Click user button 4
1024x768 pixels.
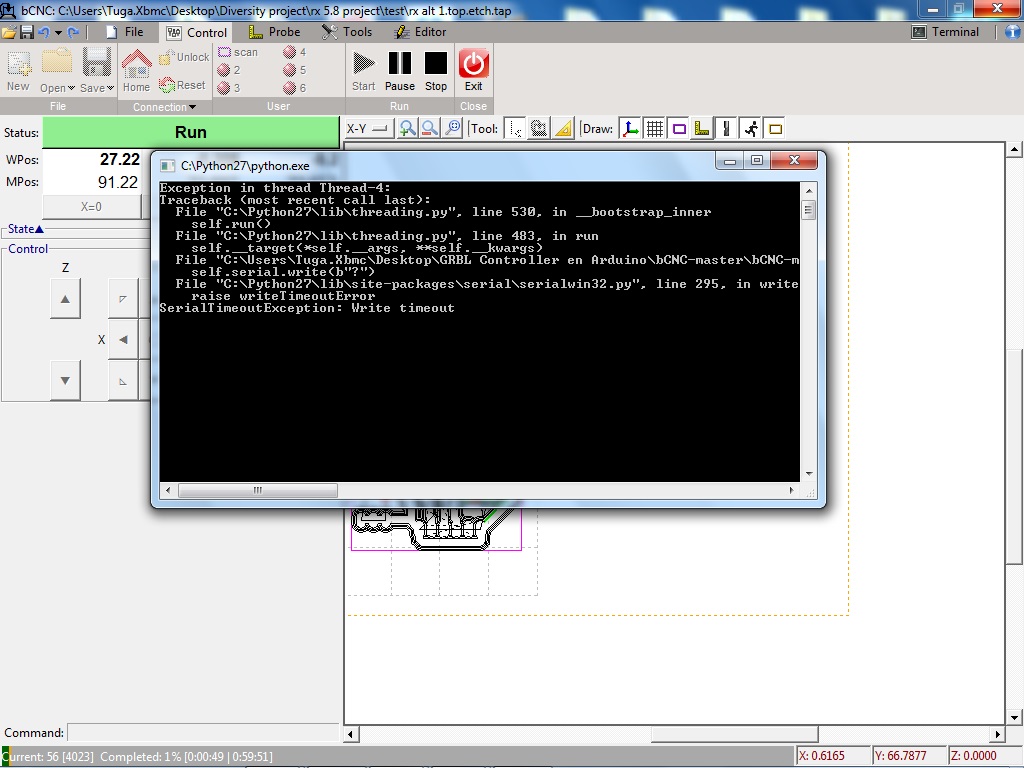click(x=295, y=52)
